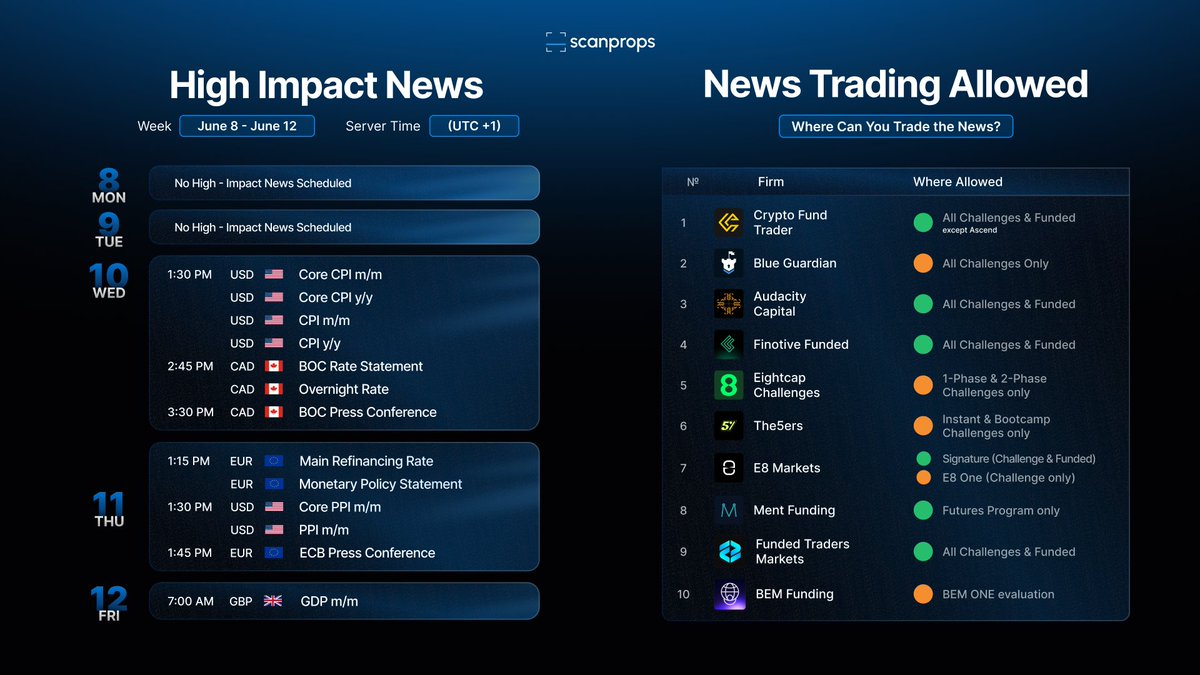Click the orange dot for BEM Funding
Image resolution: width=1200 pixels, height=675 pixels.
pos(923,594)
